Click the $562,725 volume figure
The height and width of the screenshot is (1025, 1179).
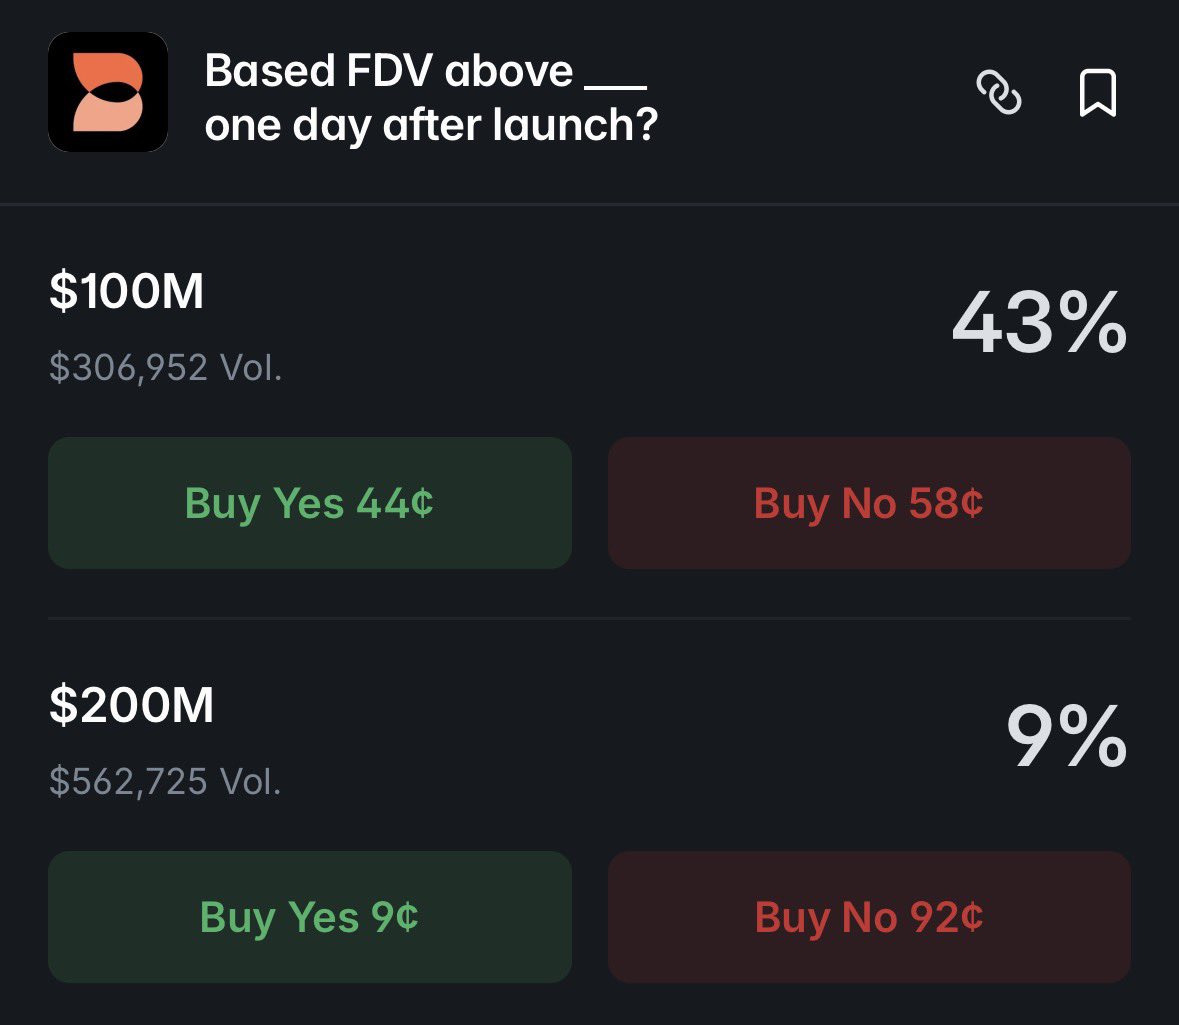pyautogui.click(x=128, y=781)
